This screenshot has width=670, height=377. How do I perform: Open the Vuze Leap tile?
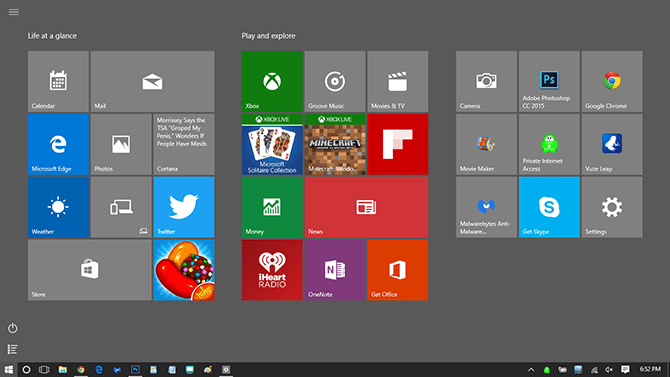[612, 144]
